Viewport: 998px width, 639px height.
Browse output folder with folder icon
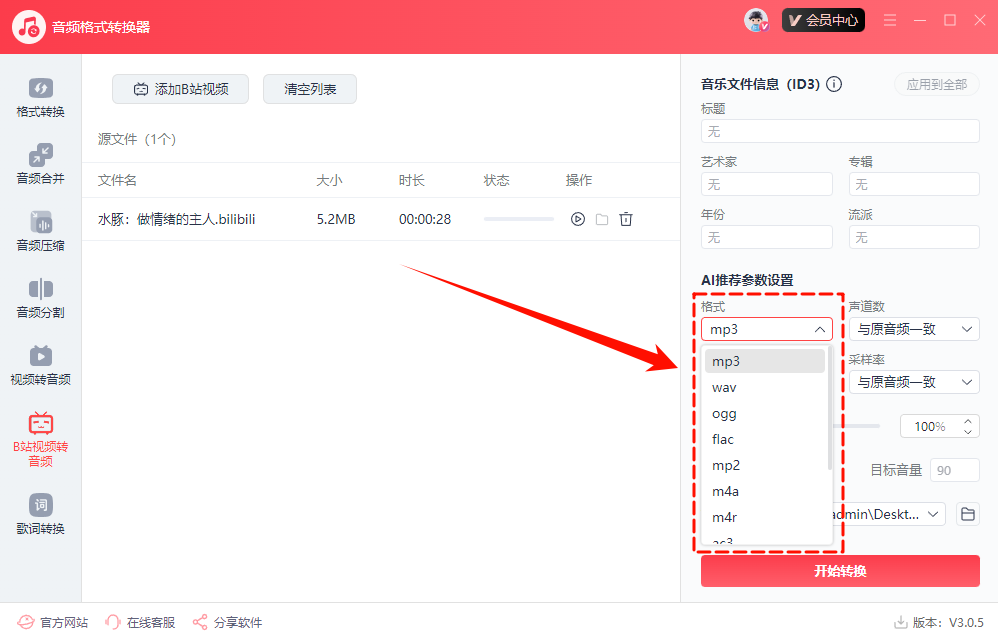[x=967, y=514]
